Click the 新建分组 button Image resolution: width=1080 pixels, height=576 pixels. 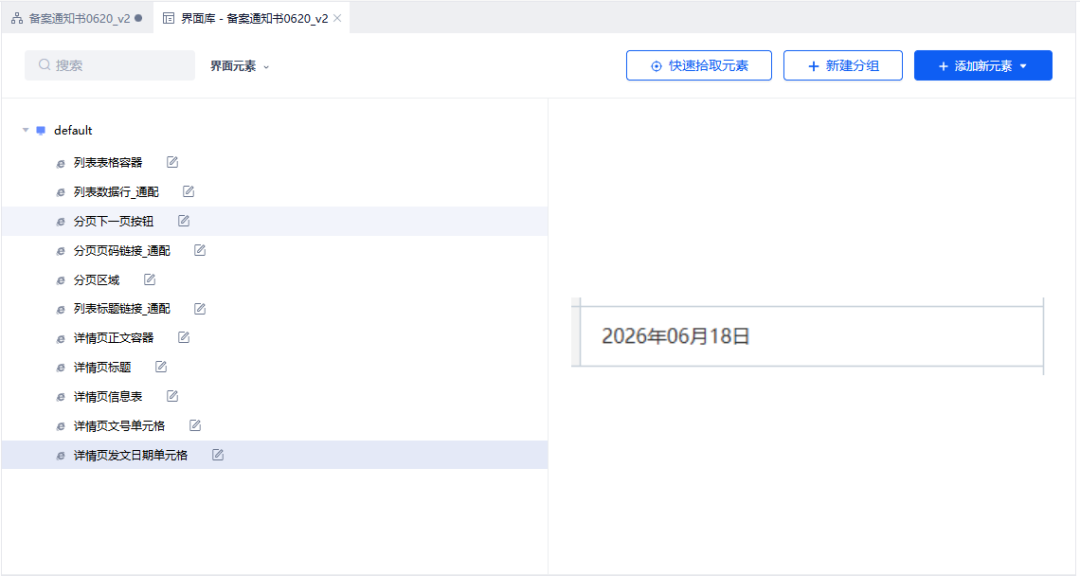point(842,65)
